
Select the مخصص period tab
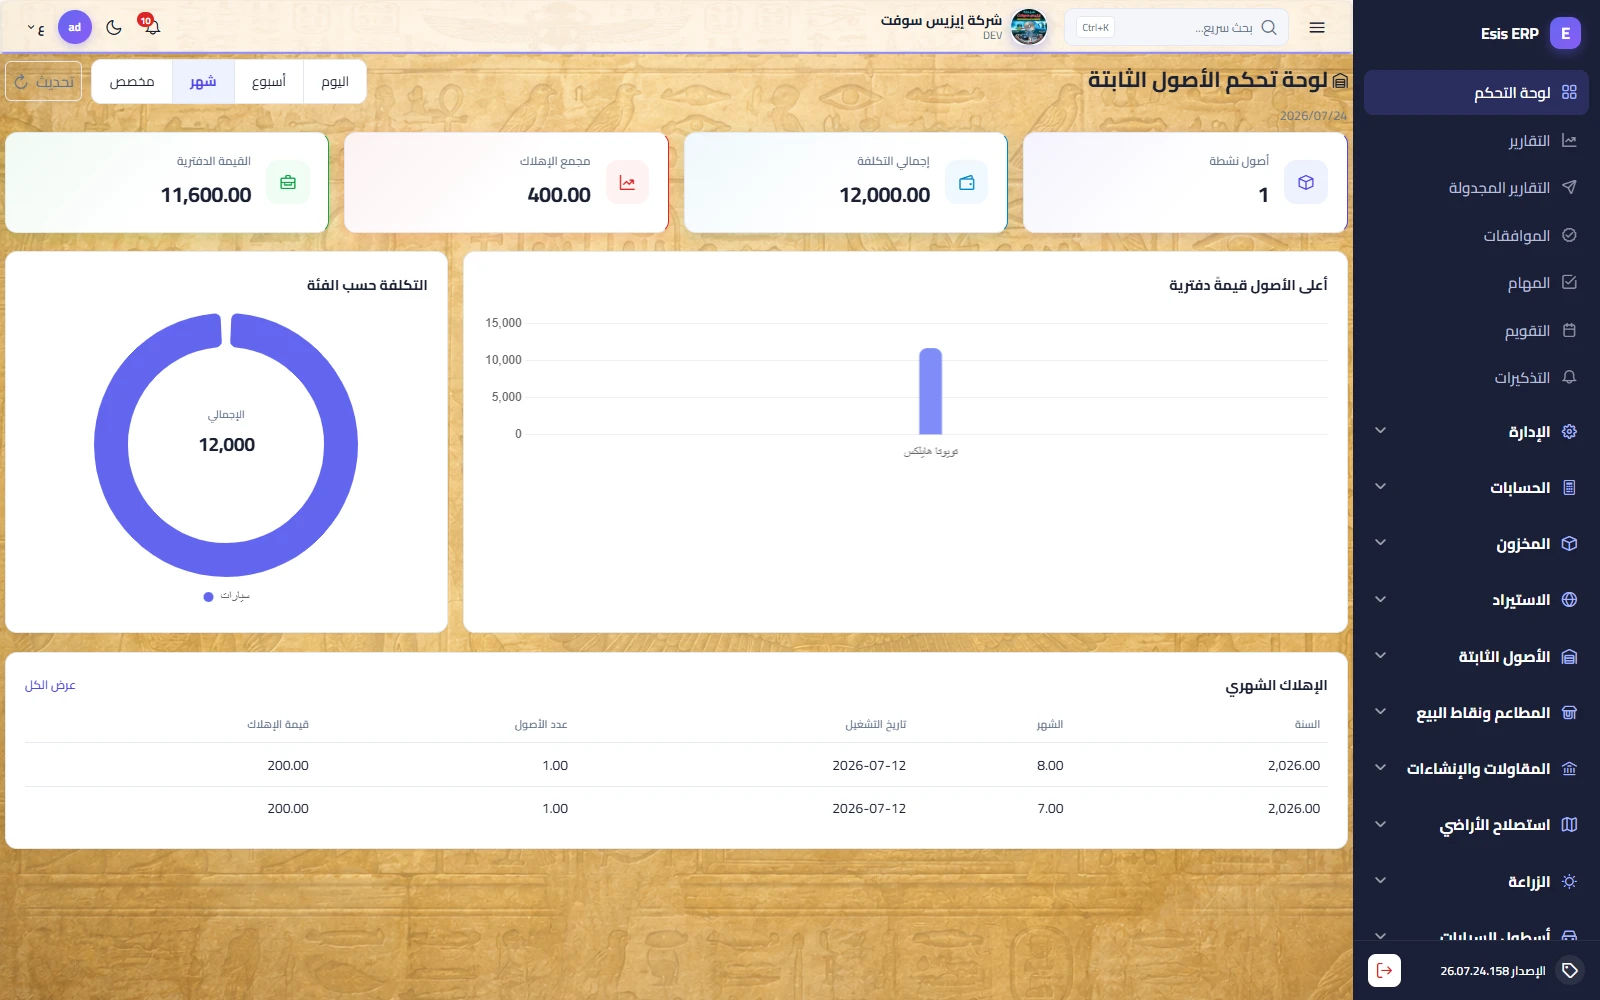click(132, 82)
